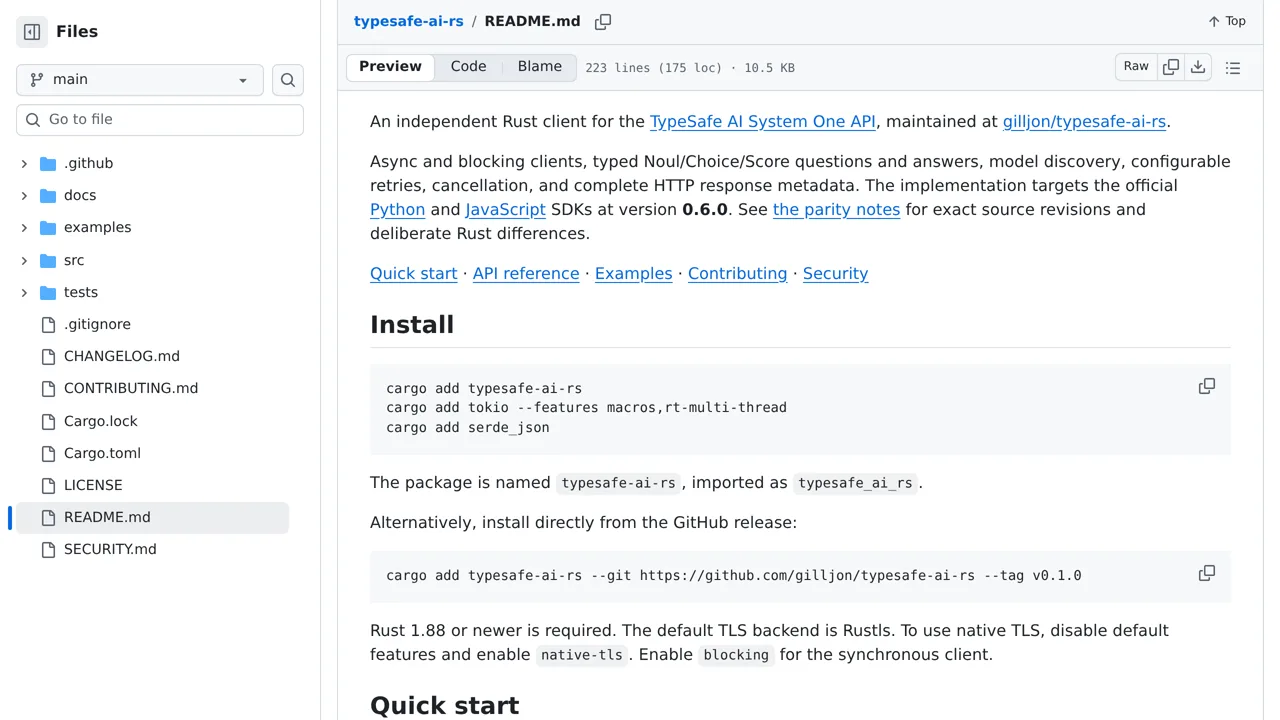The height and width of the screenshot is (720, 1280).
Task: Open the Raw file view
Action: point(1136,67)
